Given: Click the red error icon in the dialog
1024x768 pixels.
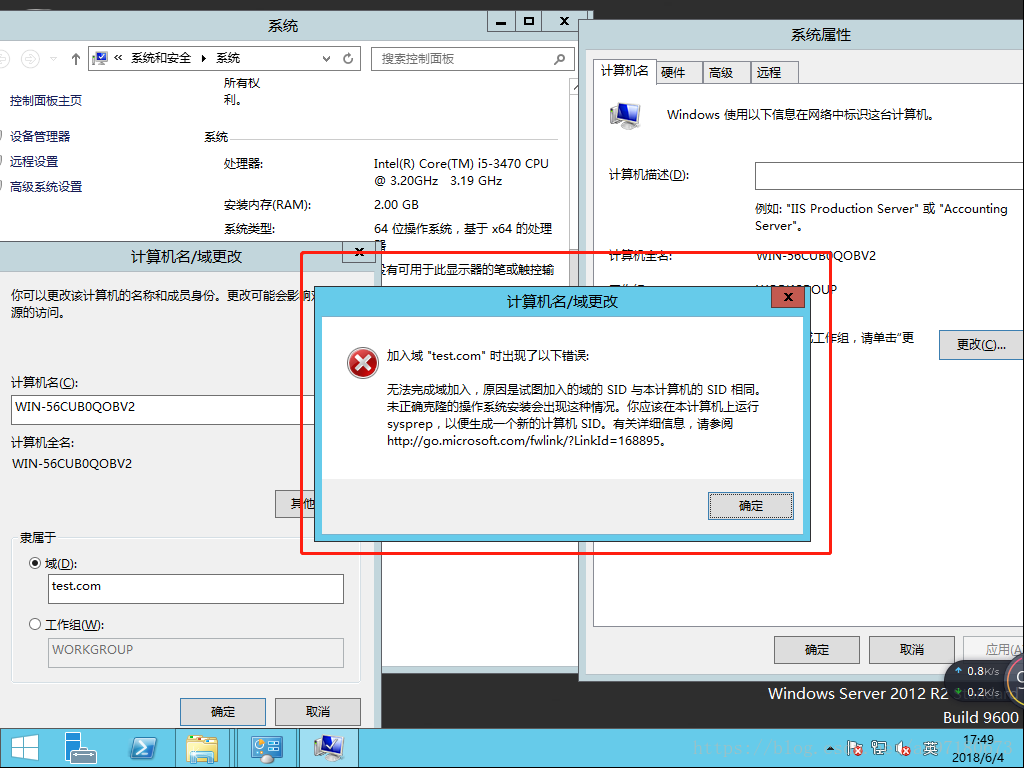Looking at the screenshot, I should [362, 362].
